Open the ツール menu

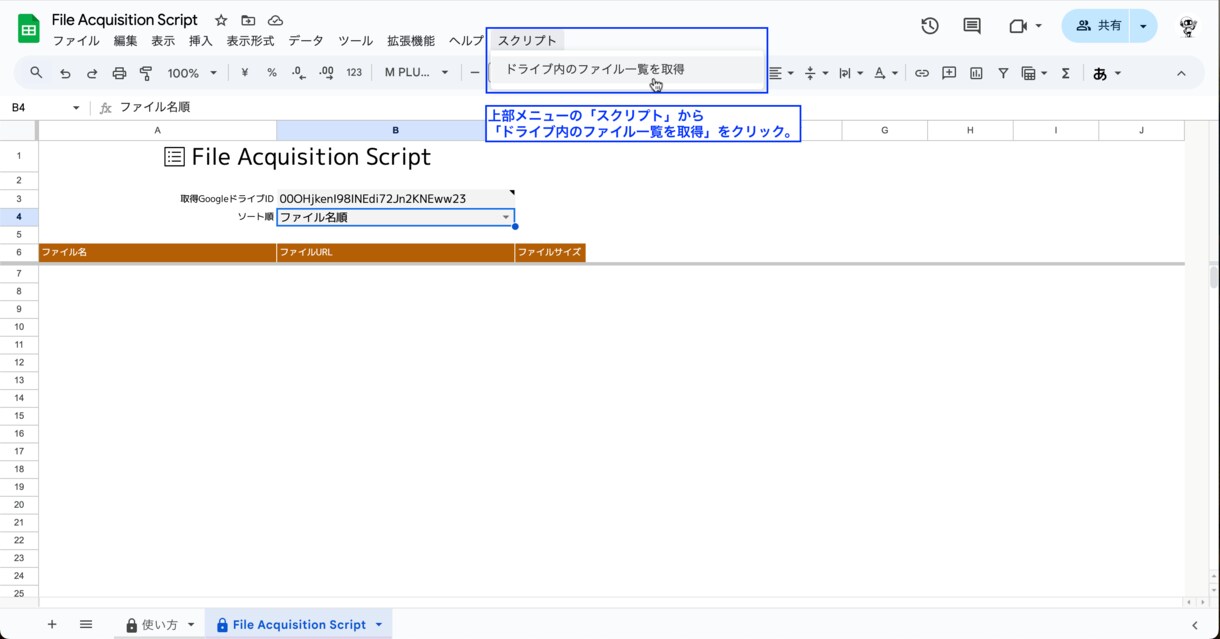click(x=356, y=41)
